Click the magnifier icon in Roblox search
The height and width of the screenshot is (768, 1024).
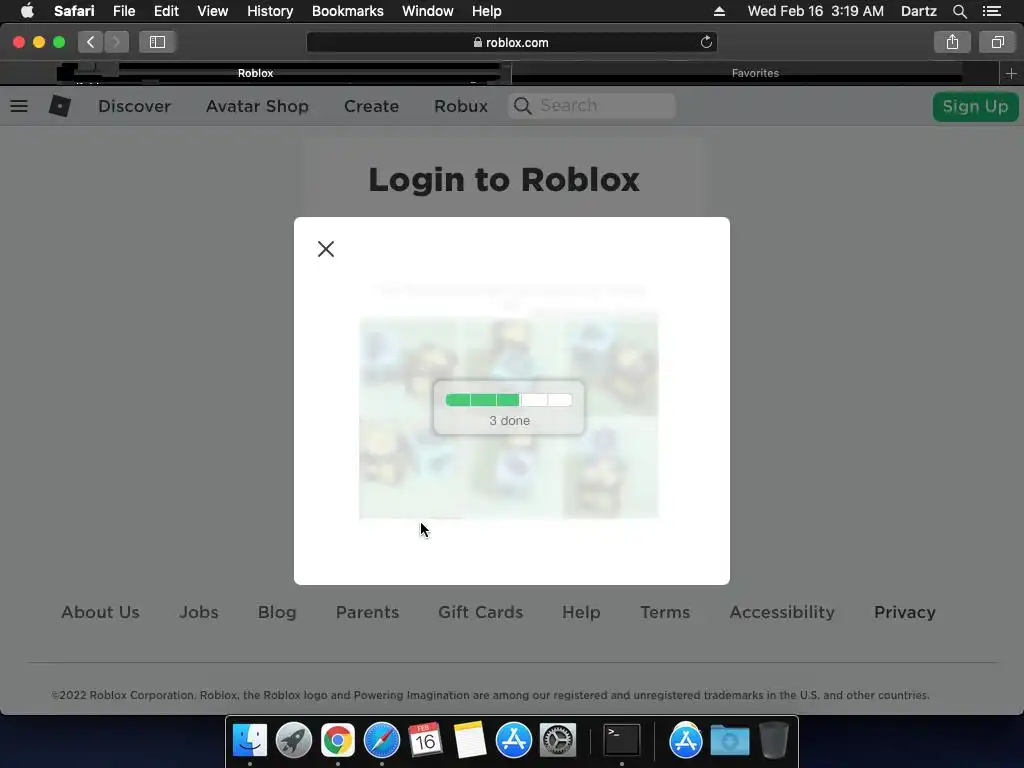click(522, 106)
